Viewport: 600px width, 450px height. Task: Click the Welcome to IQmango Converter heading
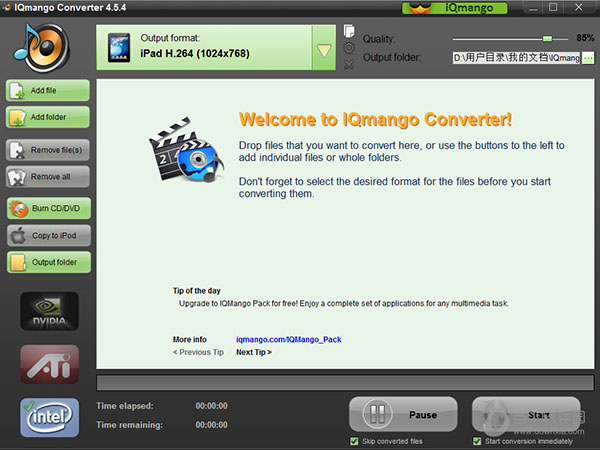tap(375, 119)
